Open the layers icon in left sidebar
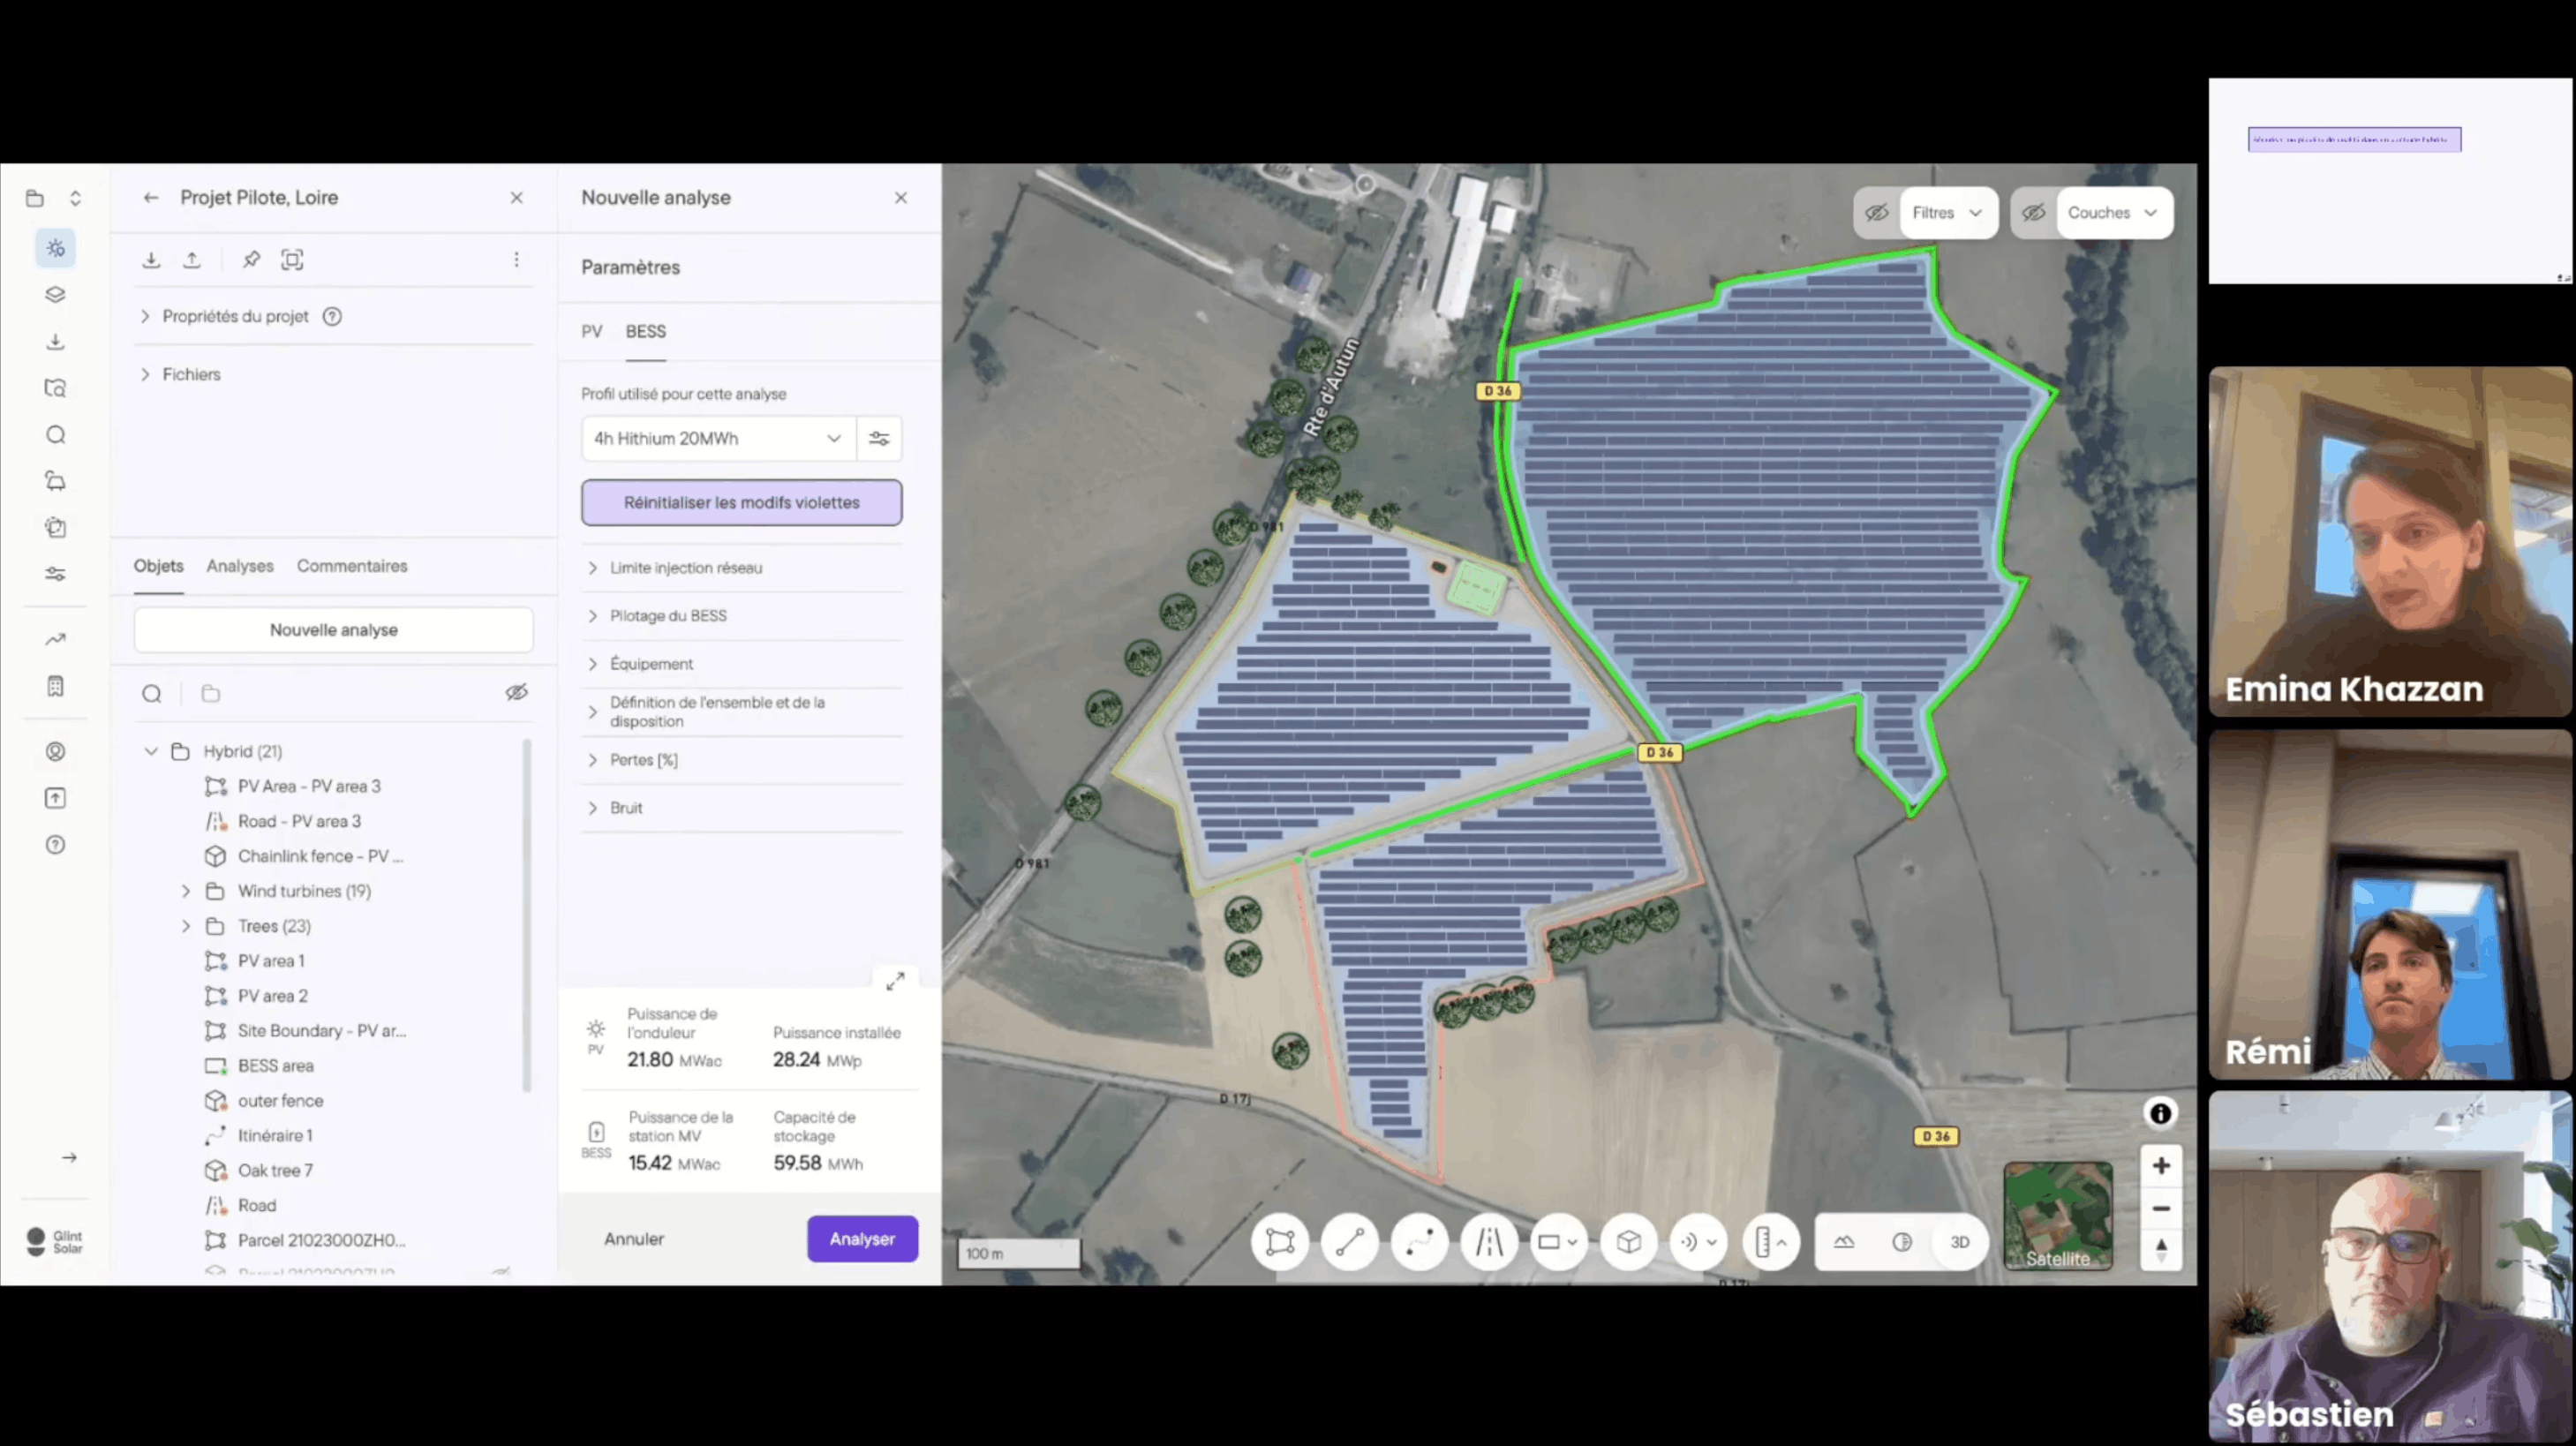This screenshot has width=2576, height=1446. pos(56,295)
